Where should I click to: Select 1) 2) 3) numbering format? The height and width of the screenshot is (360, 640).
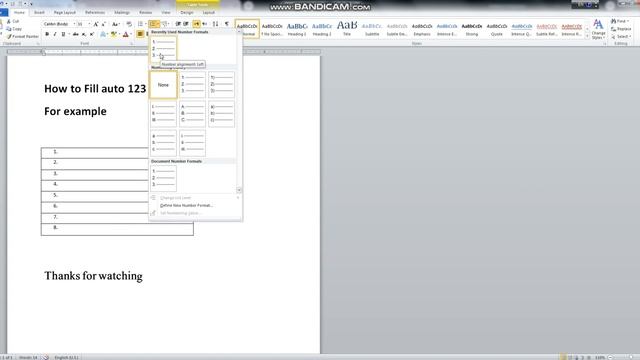(x=221, y=85)
